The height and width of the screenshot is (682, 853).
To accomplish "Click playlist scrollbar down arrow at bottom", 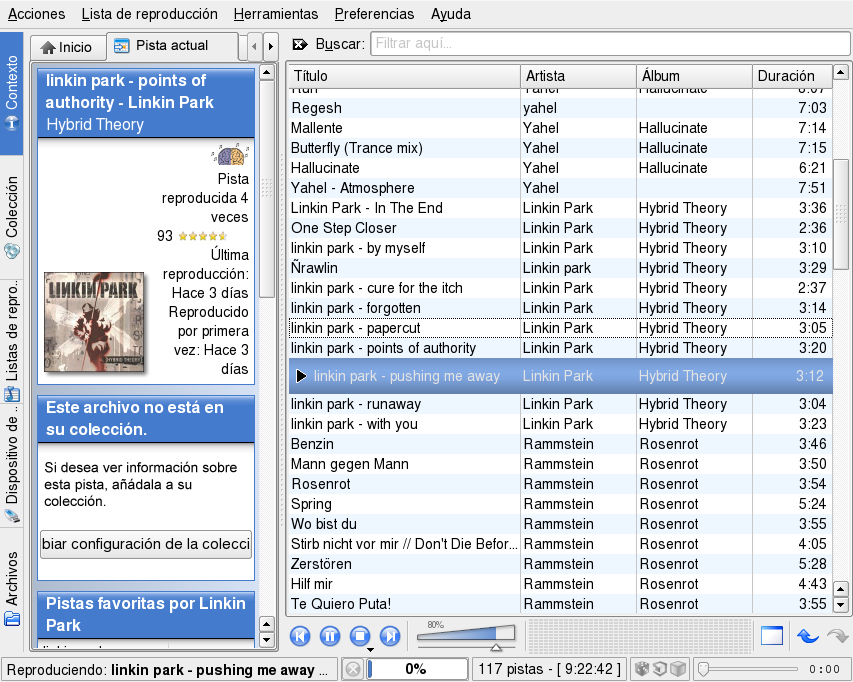I will click(840, 604).
